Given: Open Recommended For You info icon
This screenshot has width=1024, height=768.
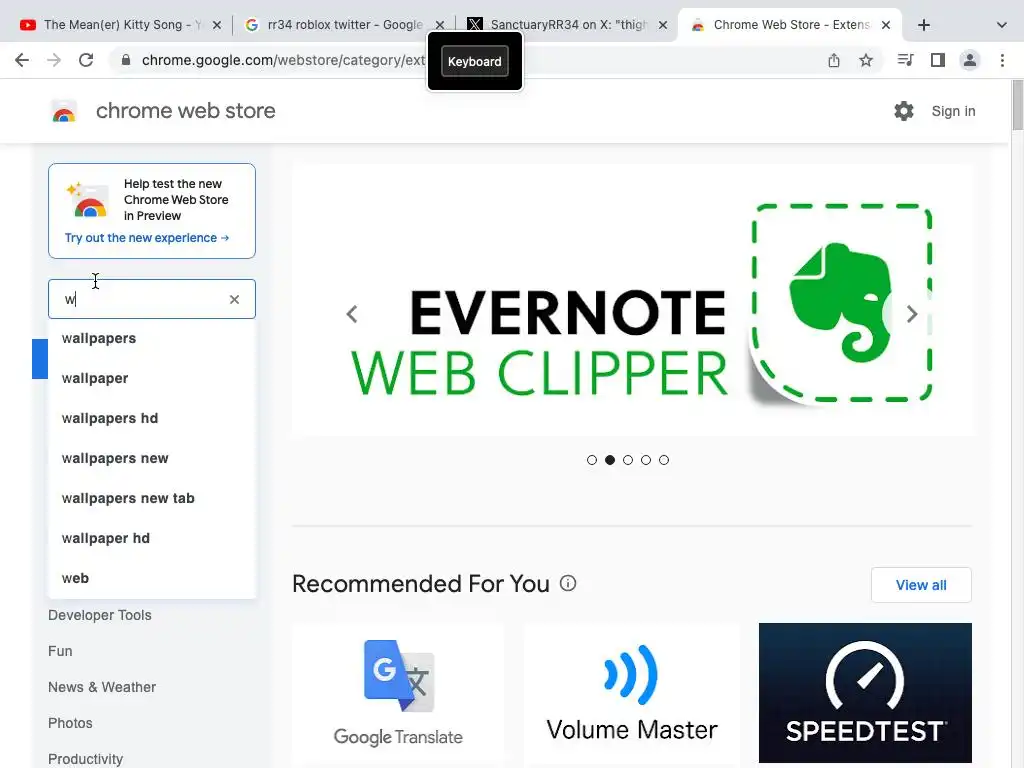Looking at the screenshot, I should pos(568,583).
